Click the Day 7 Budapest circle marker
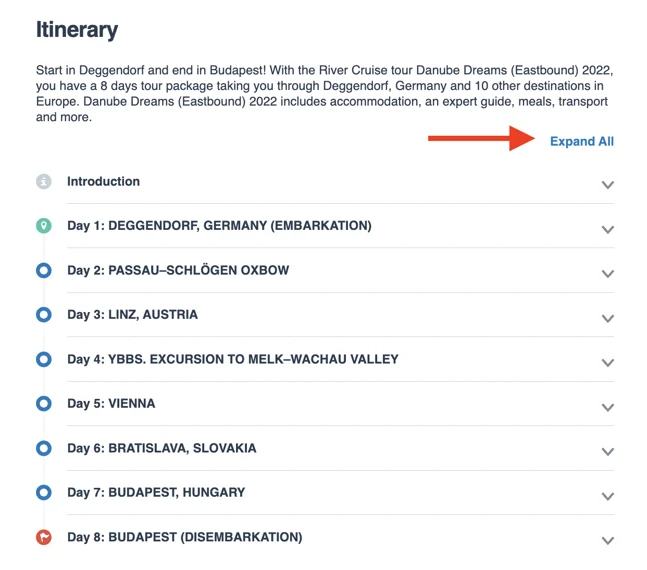 click(x=44, y=492)
